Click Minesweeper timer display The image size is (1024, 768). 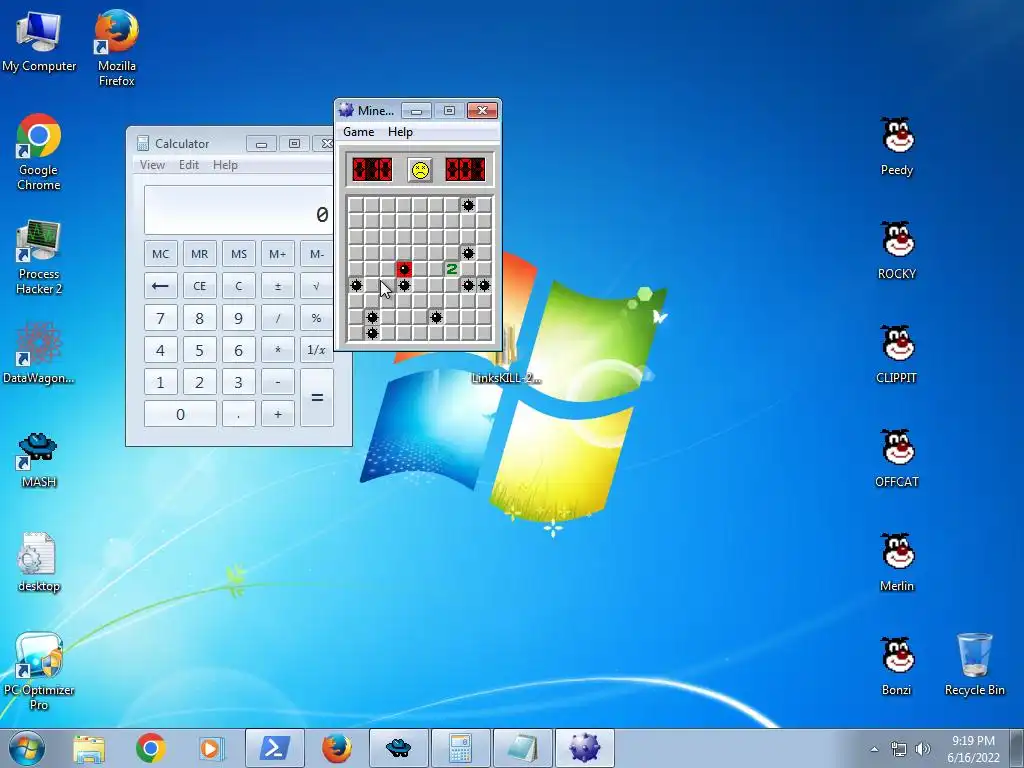pyautogui.click(x=465, y=170)
